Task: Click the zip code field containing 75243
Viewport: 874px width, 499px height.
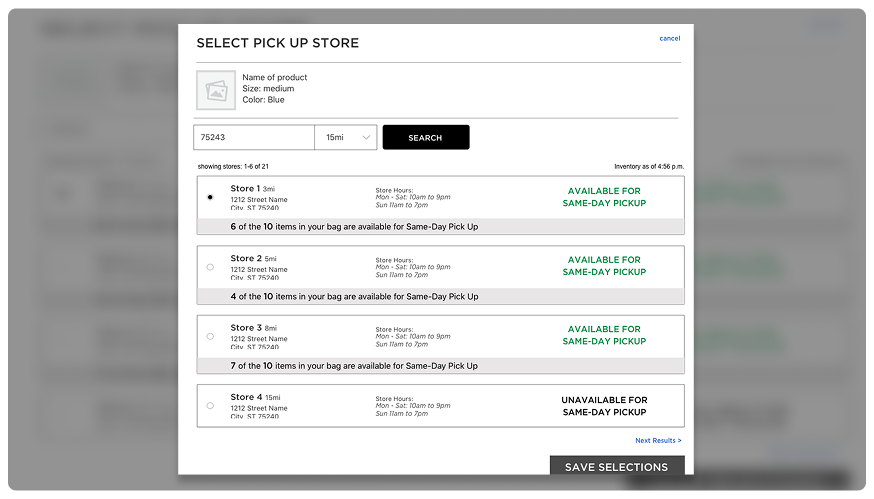Action: pos(254,137)
